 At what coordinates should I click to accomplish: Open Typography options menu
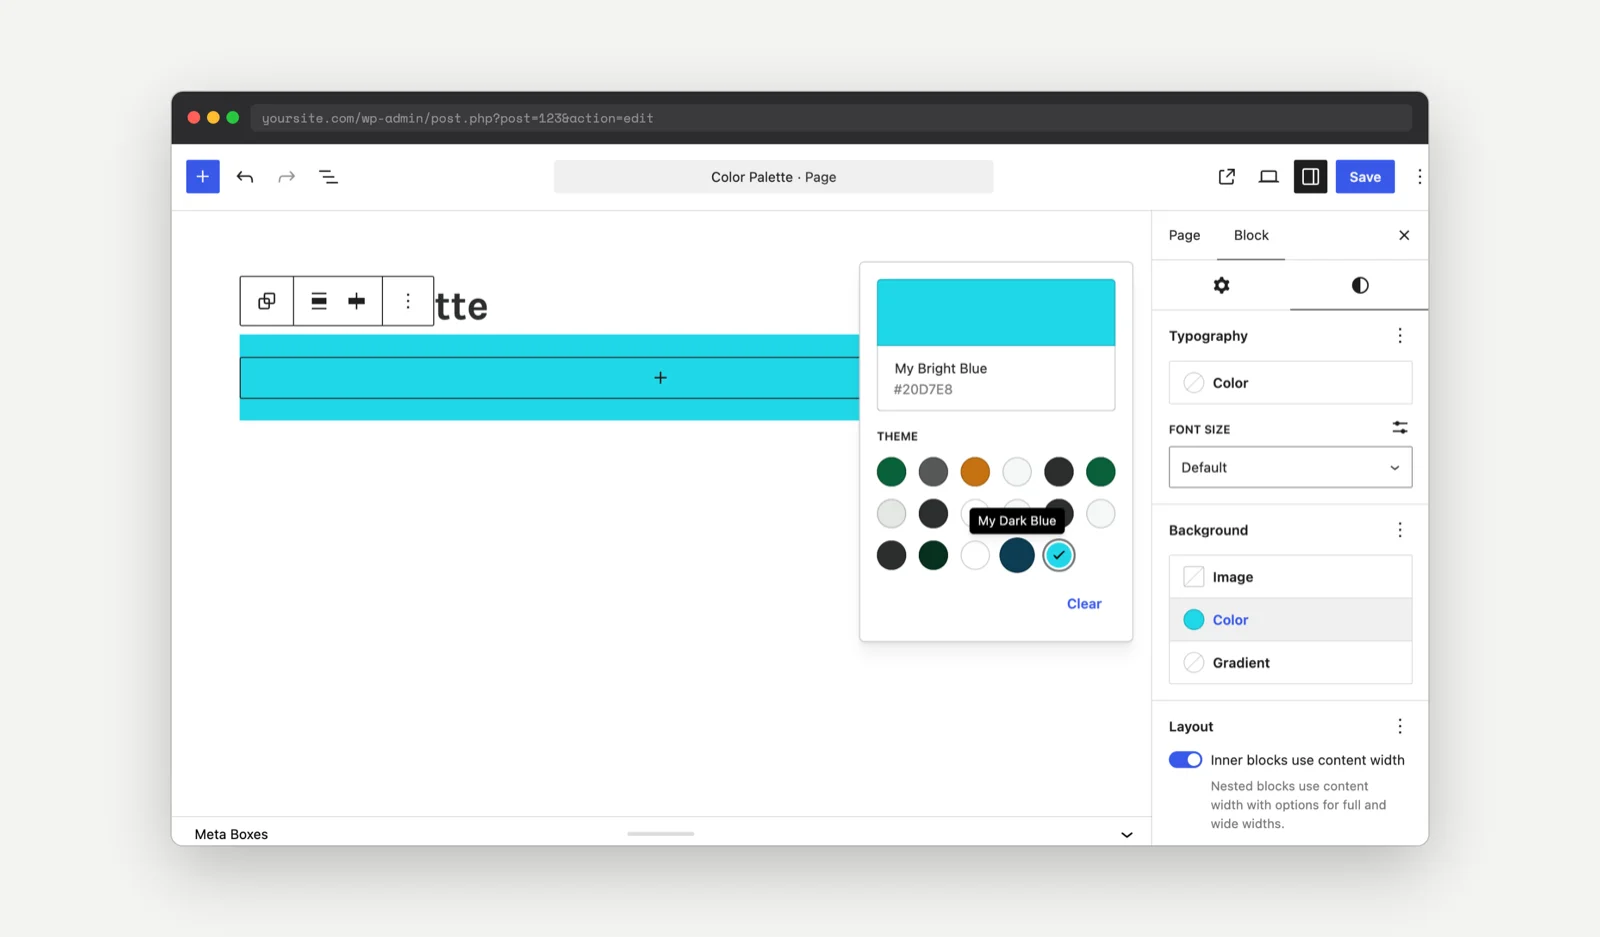[x=1400, y=336]
